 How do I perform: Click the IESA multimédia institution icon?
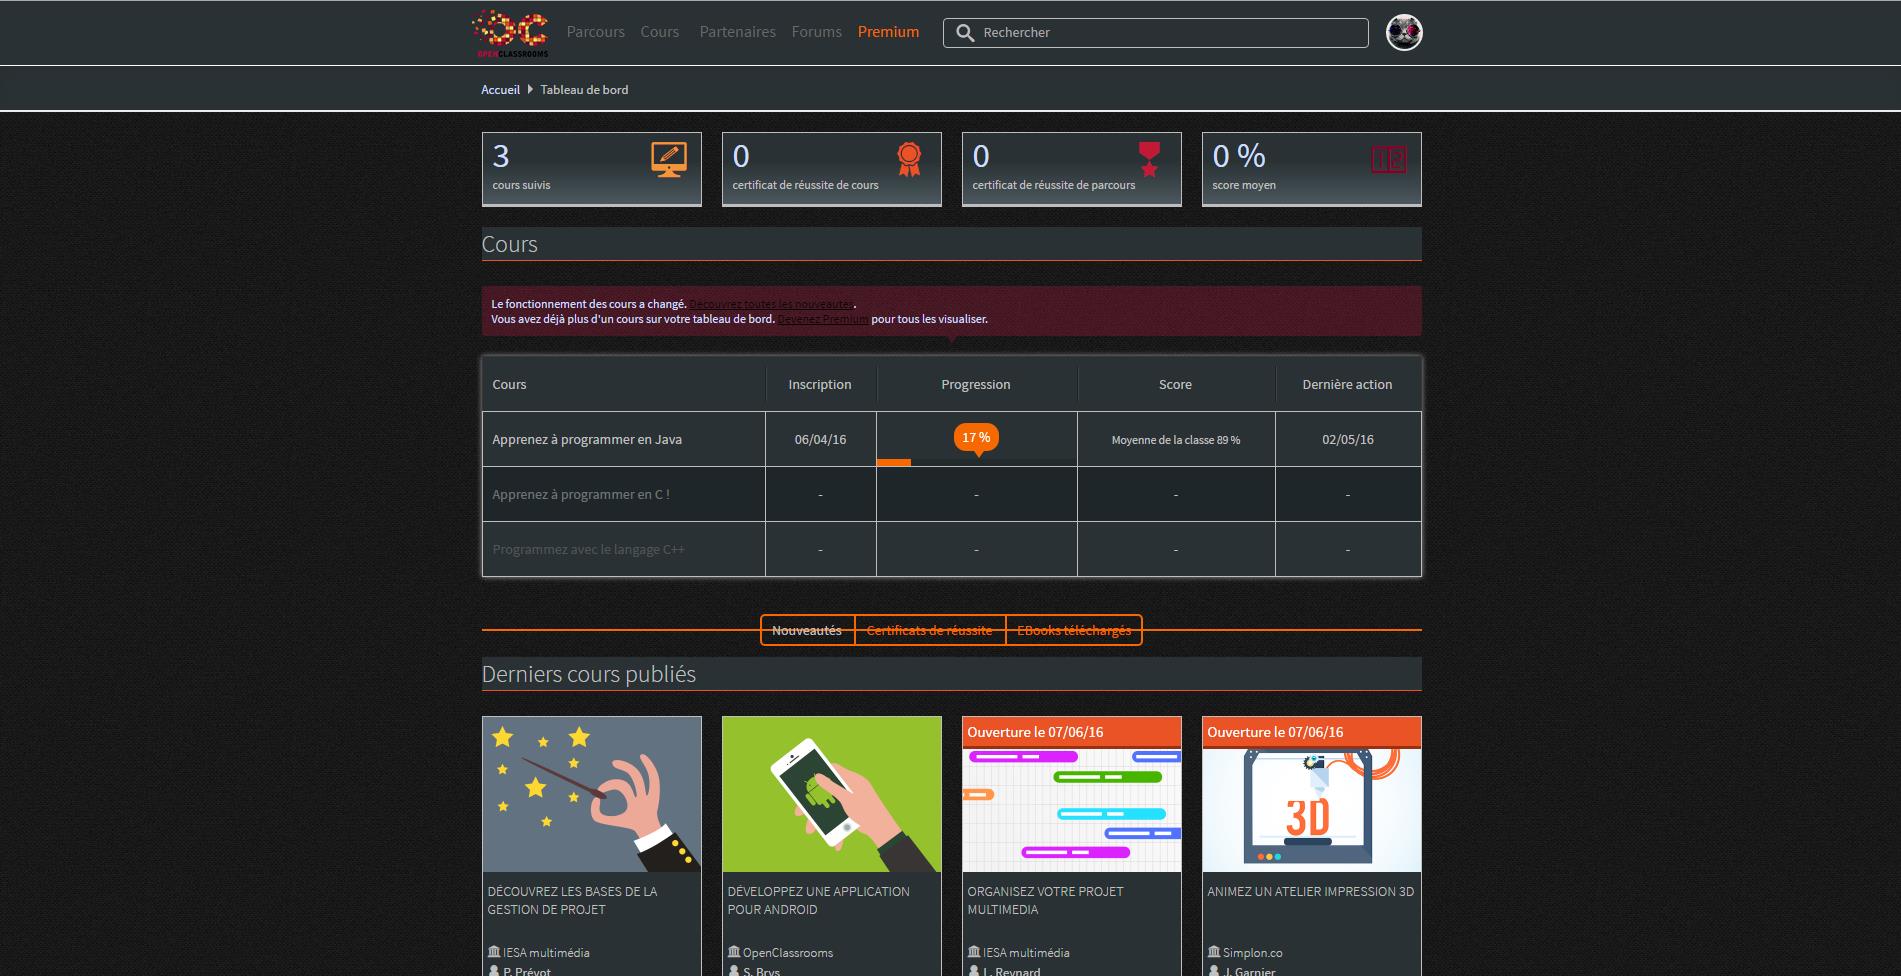click(x=493, y=952)
